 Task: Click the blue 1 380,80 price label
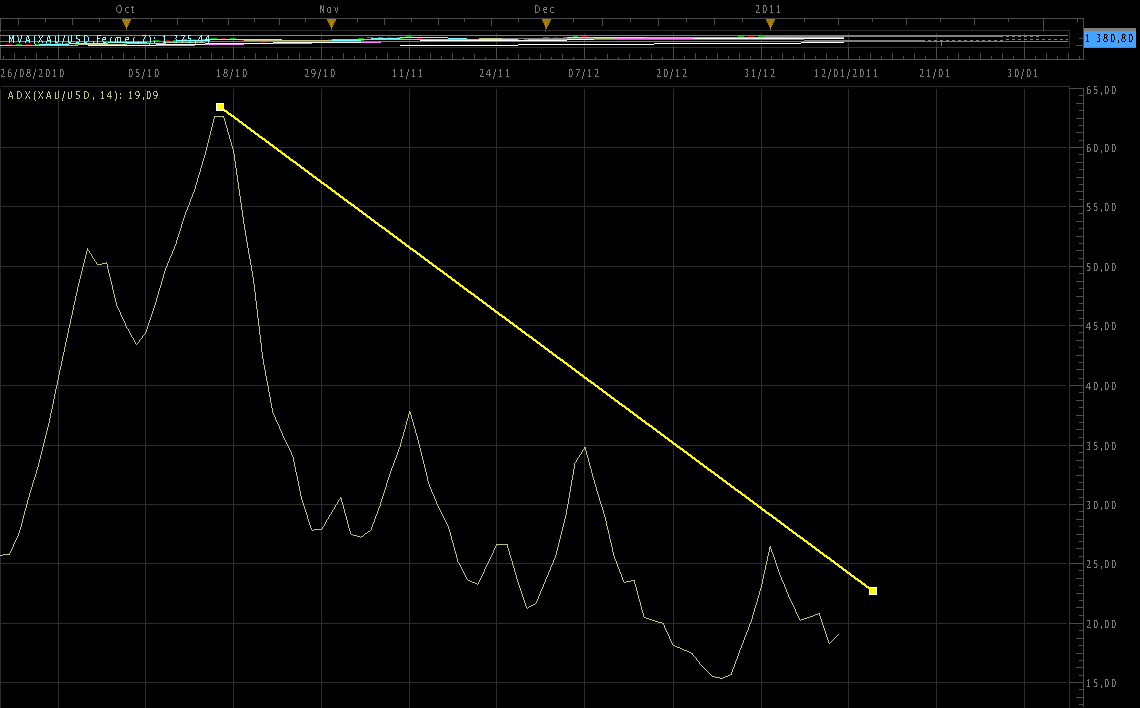click(1109, 38)
